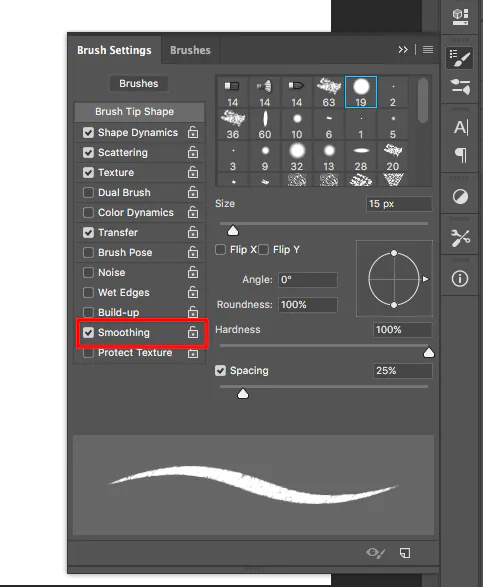Click the Hardness slider handle

pyautogui.click(x=429, y=353)
